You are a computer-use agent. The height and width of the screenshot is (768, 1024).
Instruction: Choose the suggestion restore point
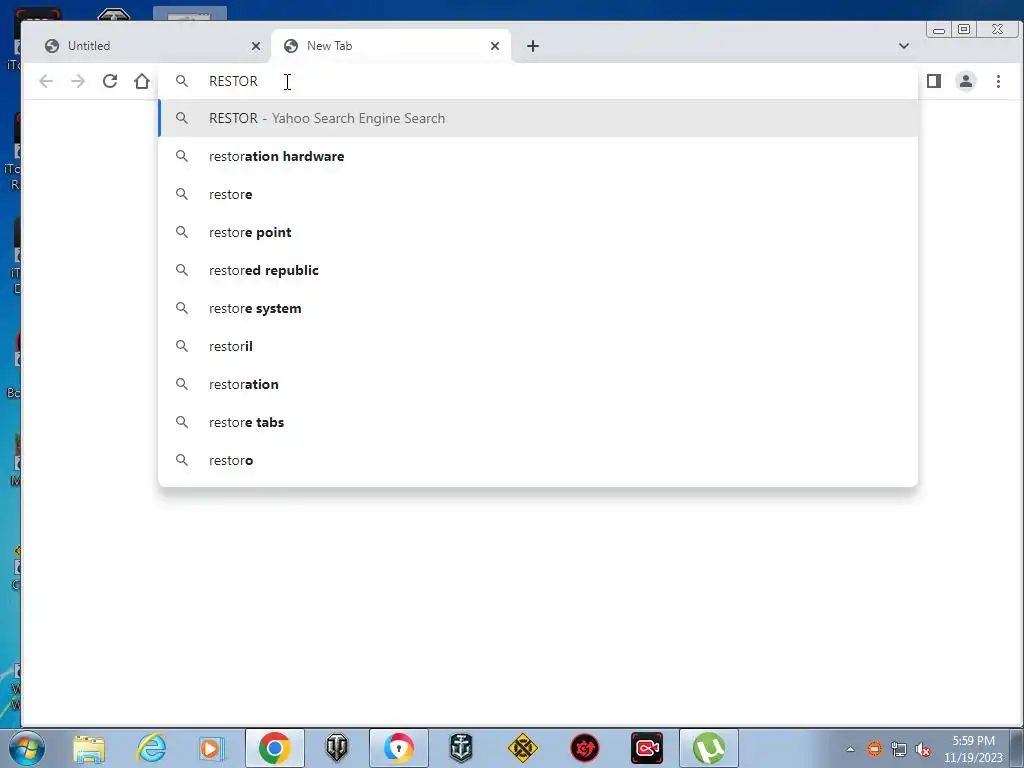pyautogui.click(x=538, y=232)
